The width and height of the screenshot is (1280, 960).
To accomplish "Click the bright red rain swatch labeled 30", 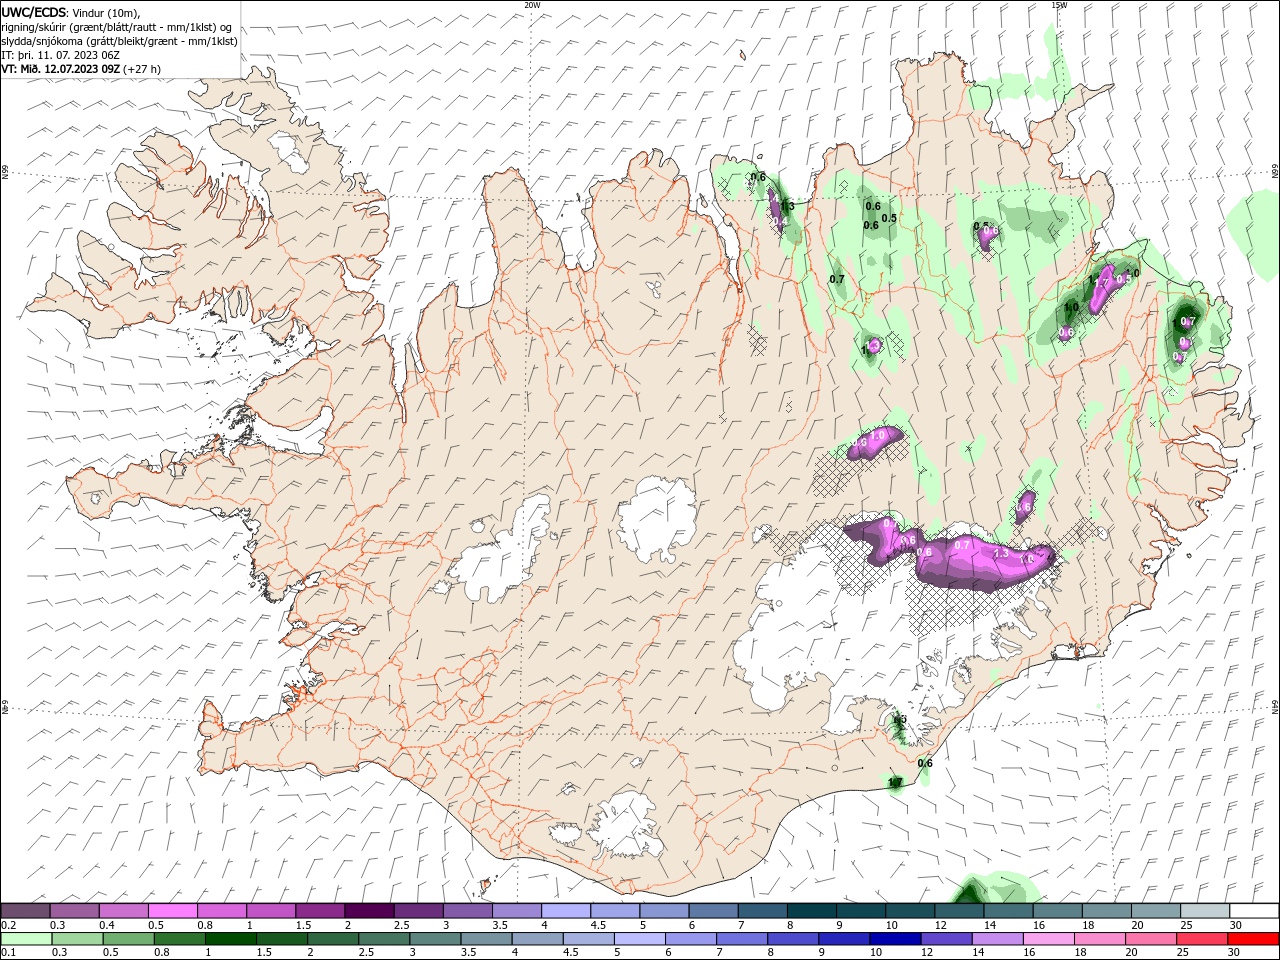I will [x=1252, y=939].
